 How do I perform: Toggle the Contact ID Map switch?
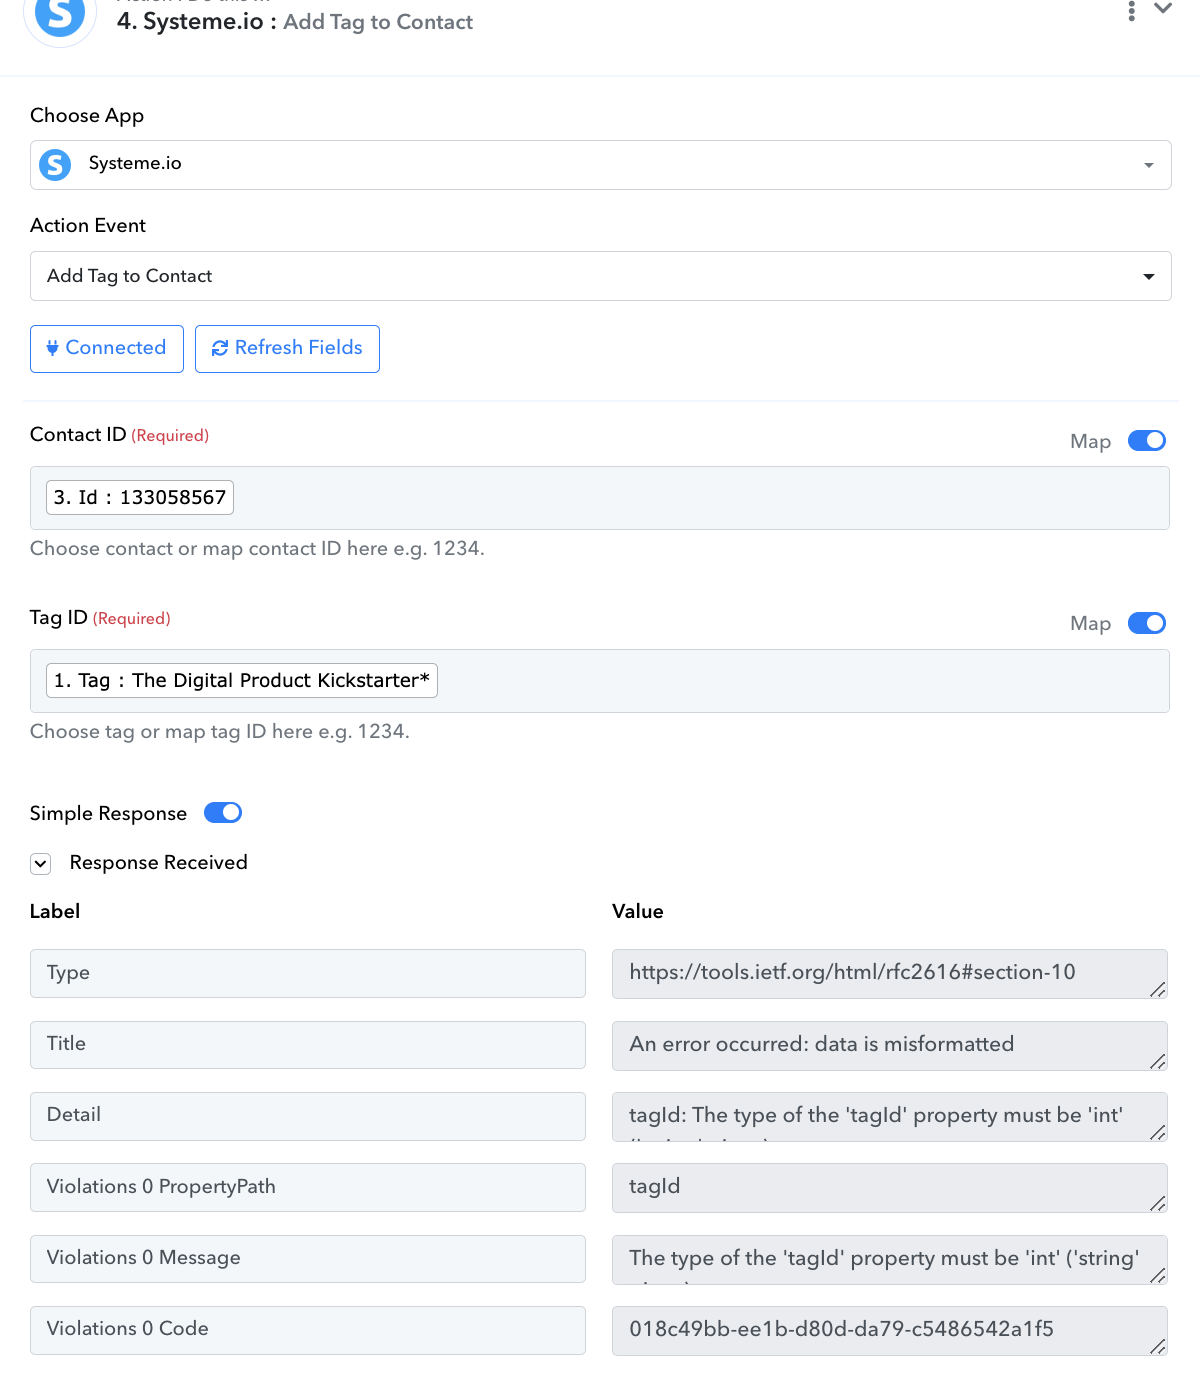pos(1147,441)
